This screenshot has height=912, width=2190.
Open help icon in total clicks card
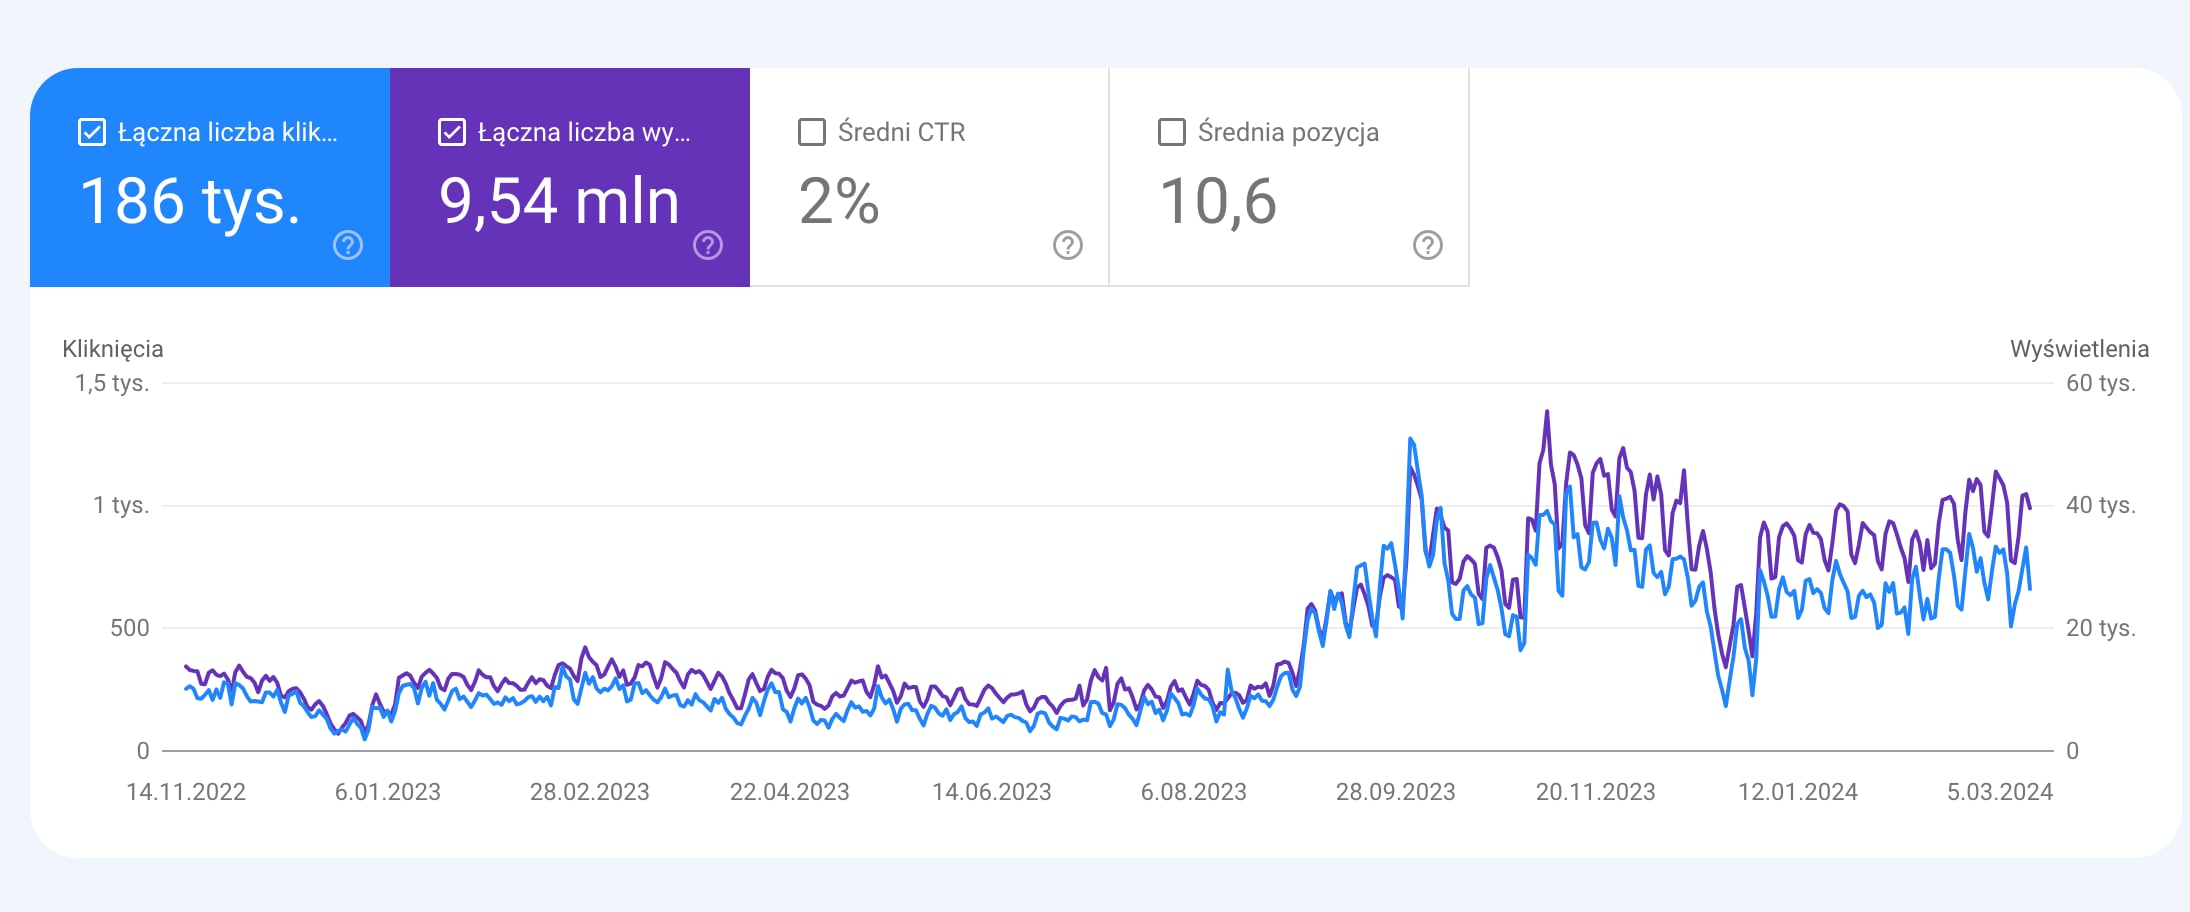tap(348, 245)
